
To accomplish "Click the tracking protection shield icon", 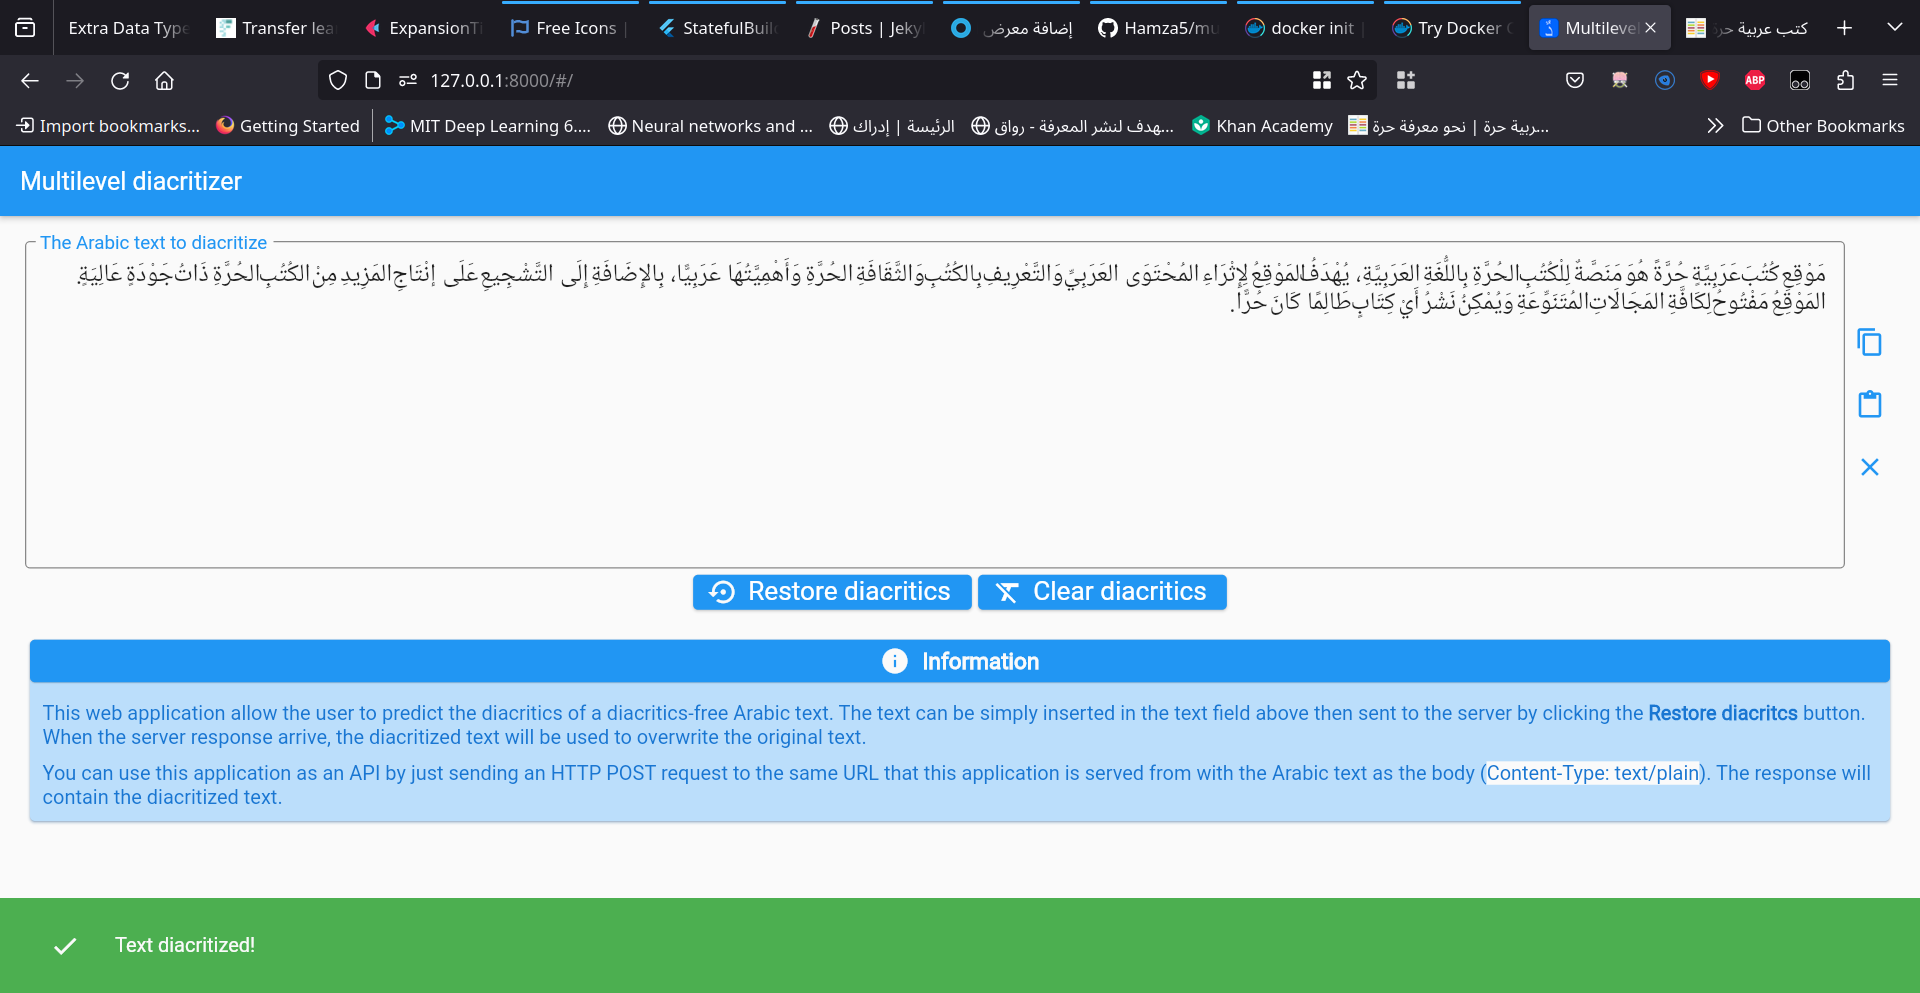I will [338, 81].
